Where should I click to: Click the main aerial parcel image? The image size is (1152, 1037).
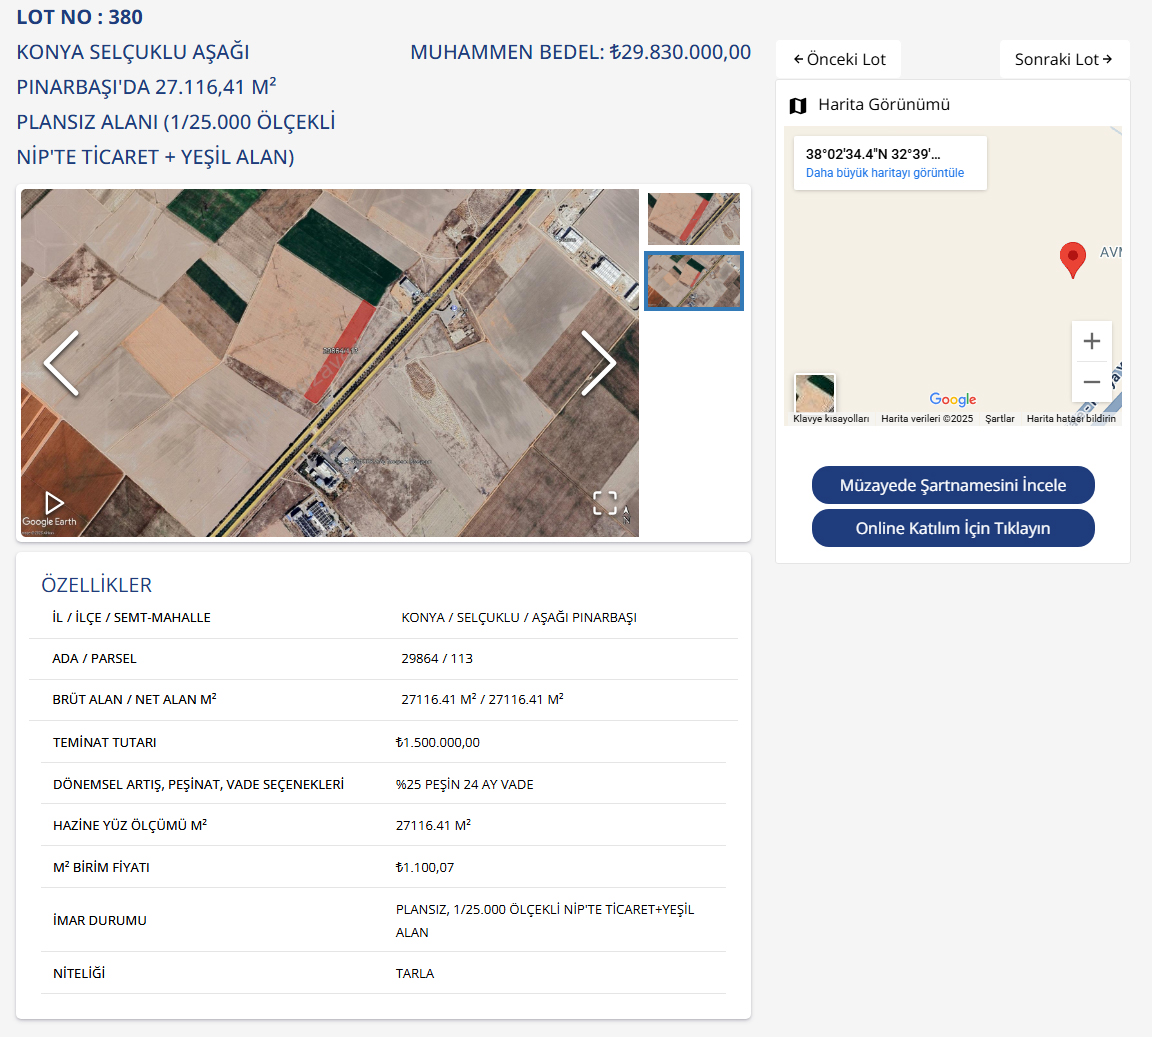330,363
